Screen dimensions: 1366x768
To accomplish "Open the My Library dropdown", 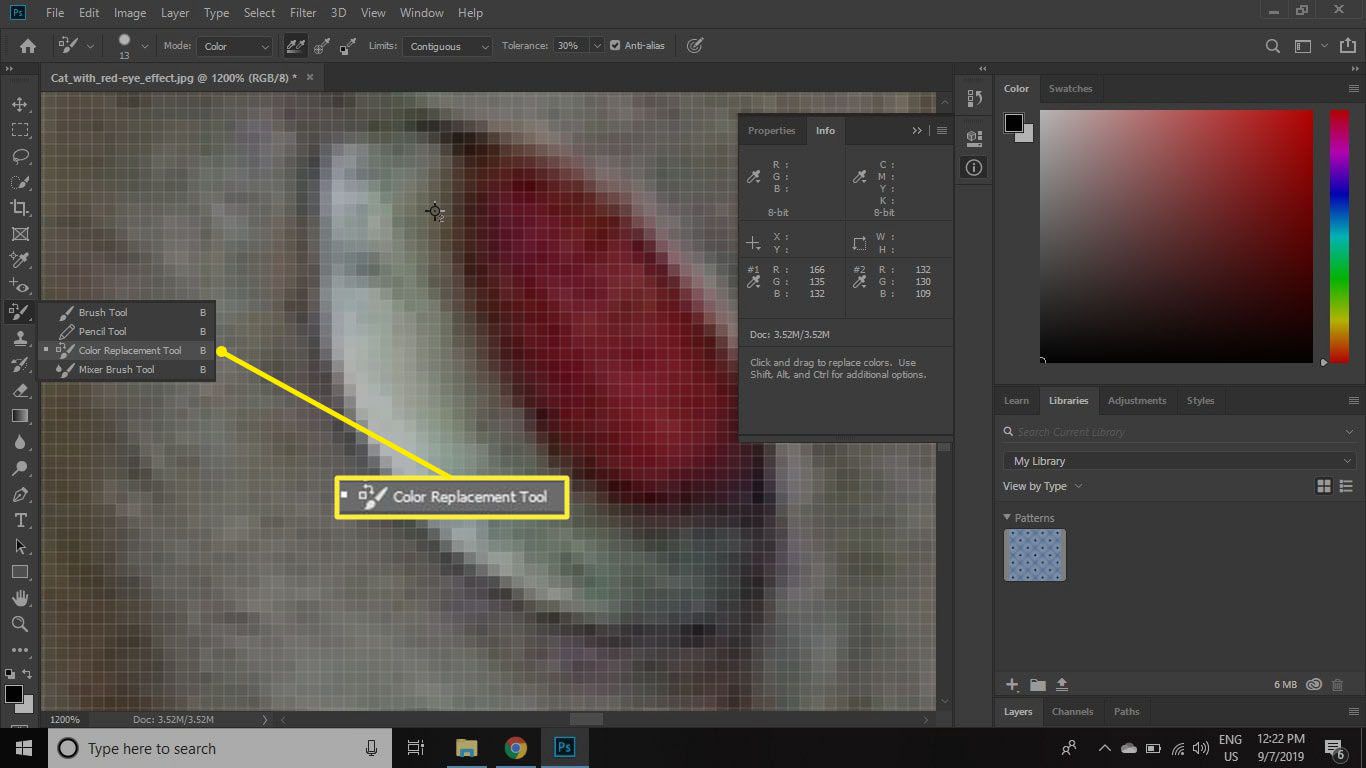I will pyautogui.click(x=1179, y=461).
